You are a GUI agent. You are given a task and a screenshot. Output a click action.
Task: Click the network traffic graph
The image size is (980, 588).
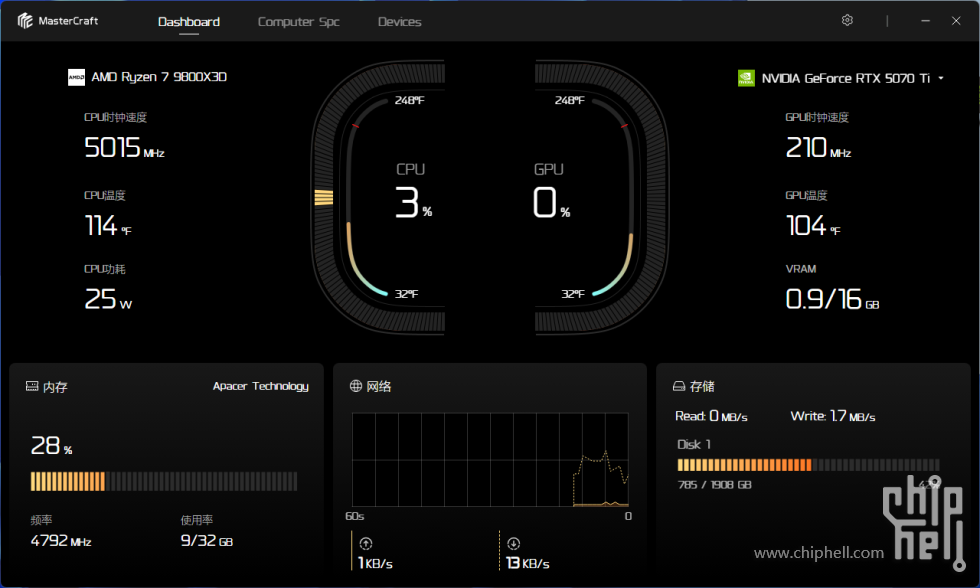(x=490, y=459)
